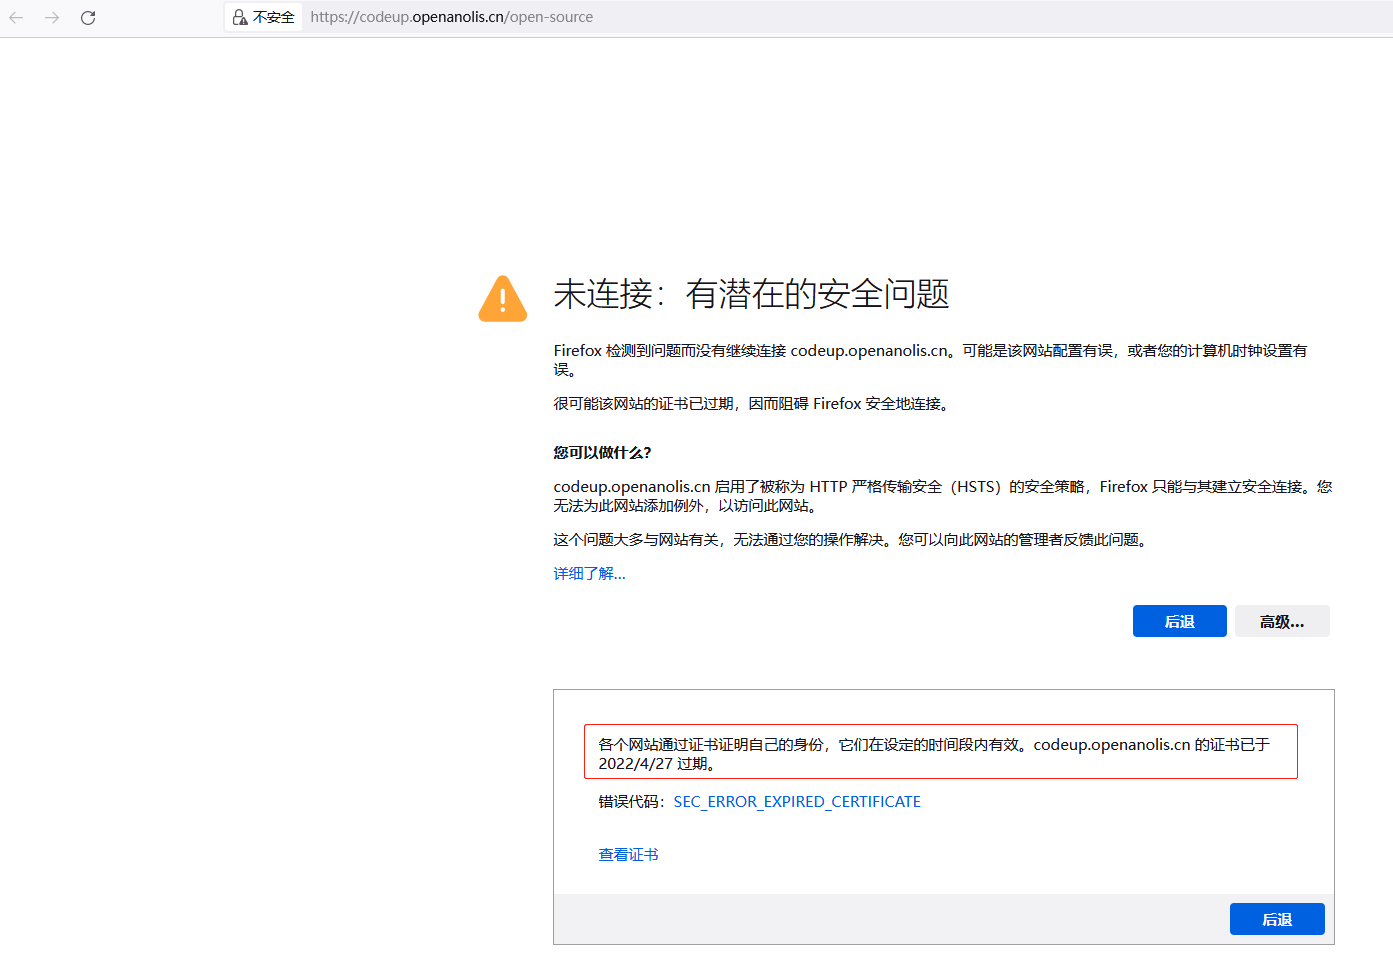
Task: Click the HSTS policy explanation paragraph
Action: click(x=943, y=496)
